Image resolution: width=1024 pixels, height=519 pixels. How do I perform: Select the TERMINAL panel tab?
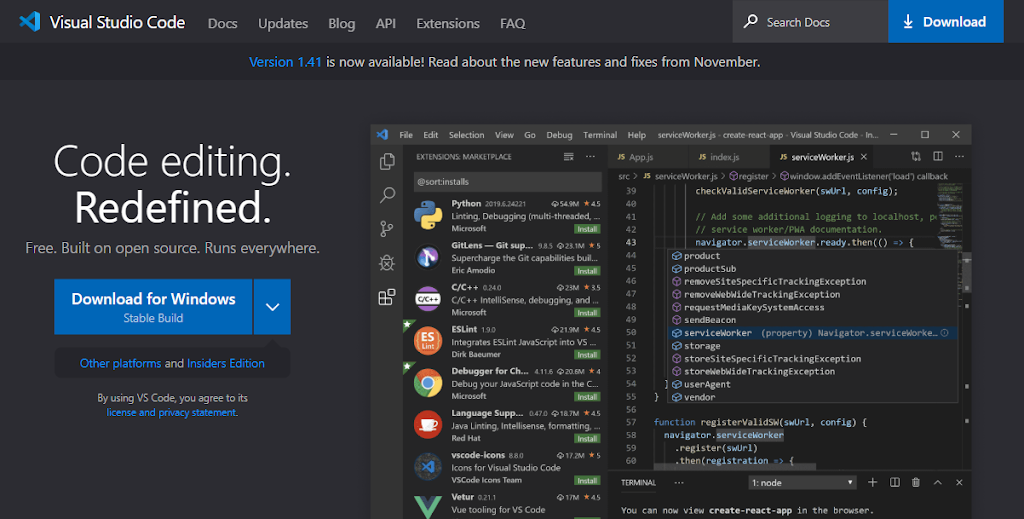638,482
